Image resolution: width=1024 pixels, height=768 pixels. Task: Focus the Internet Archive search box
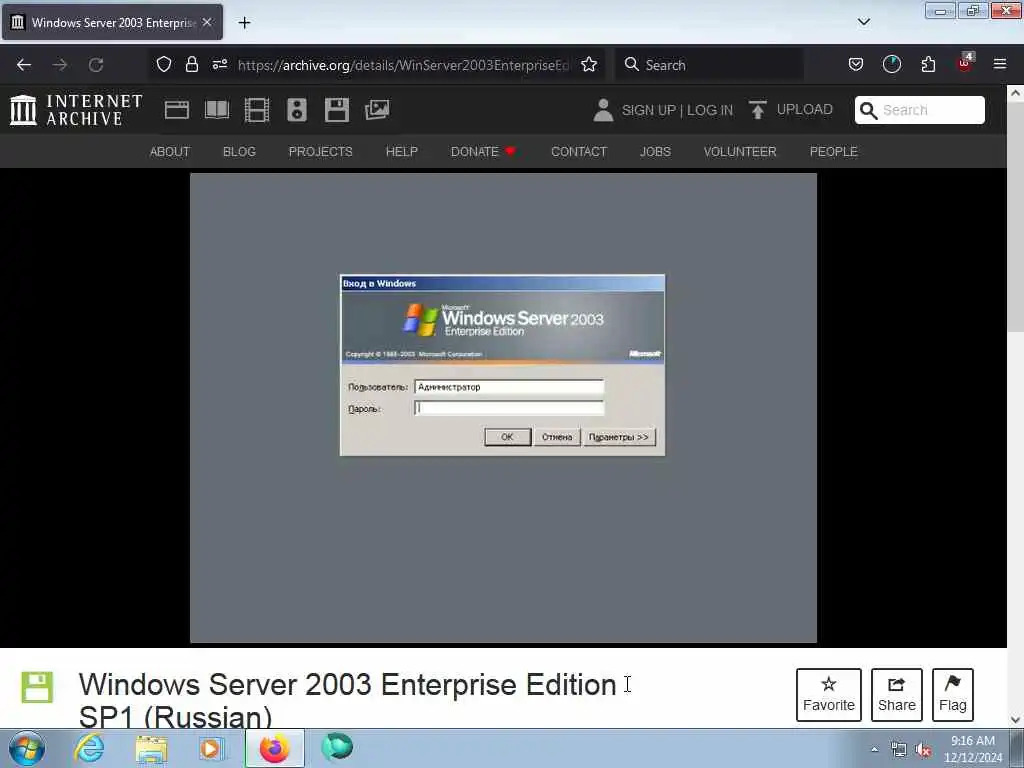coord(920,110)
